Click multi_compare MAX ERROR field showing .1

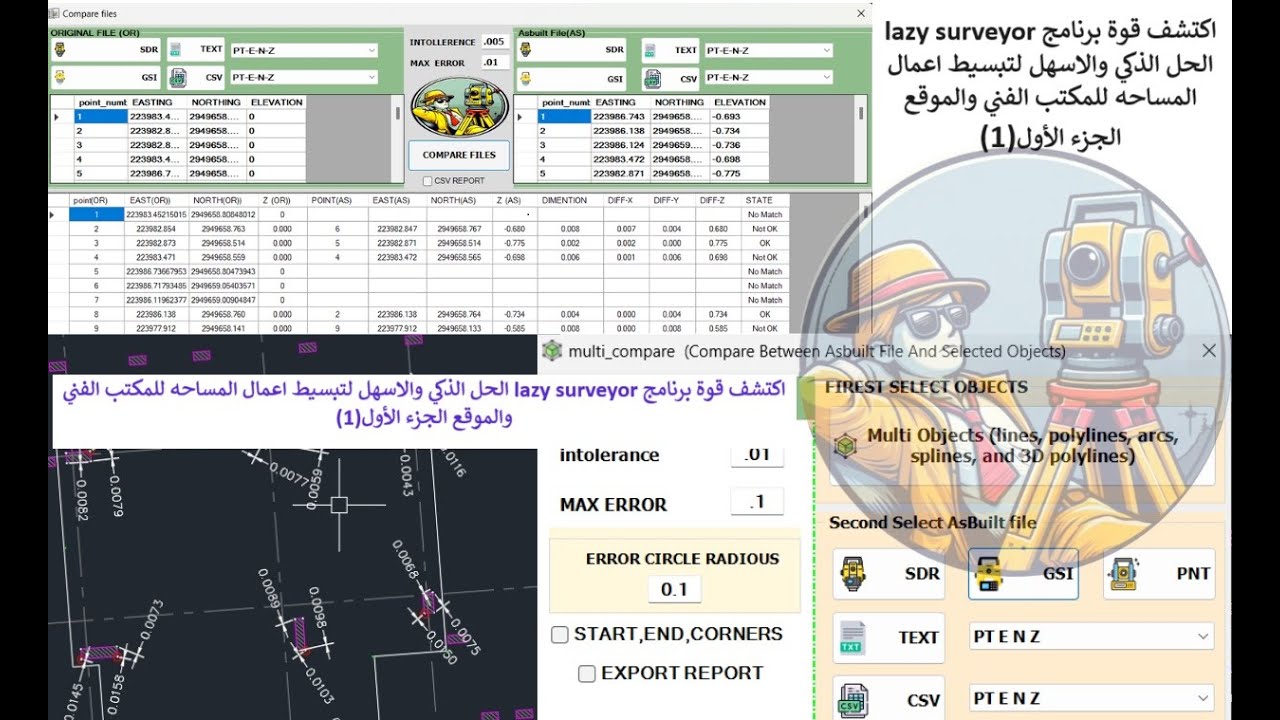click(x=757, y=503)
